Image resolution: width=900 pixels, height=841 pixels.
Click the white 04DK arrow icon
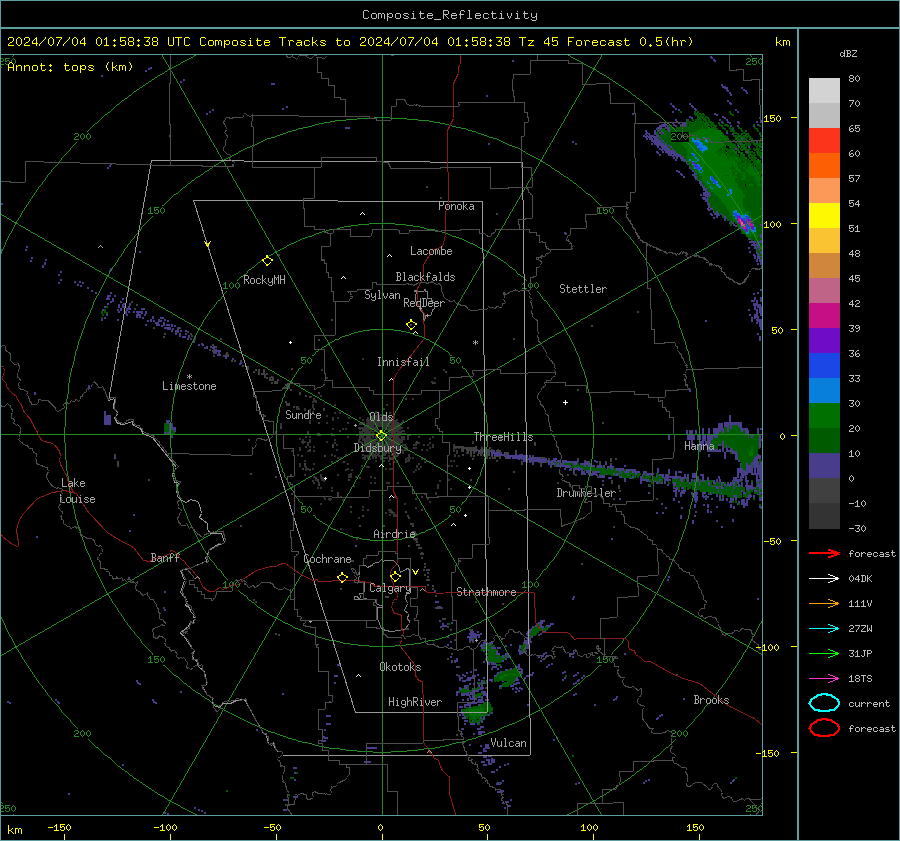coord(824,579)
